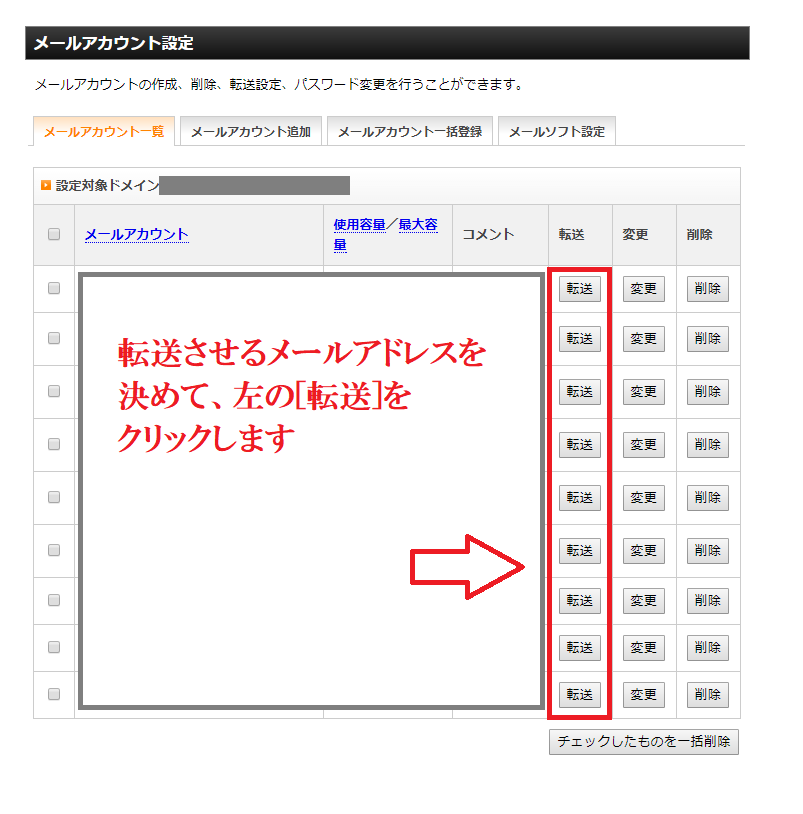Click the 変更 button in the fourth row
Screen dimensions: 803x814
644,444
